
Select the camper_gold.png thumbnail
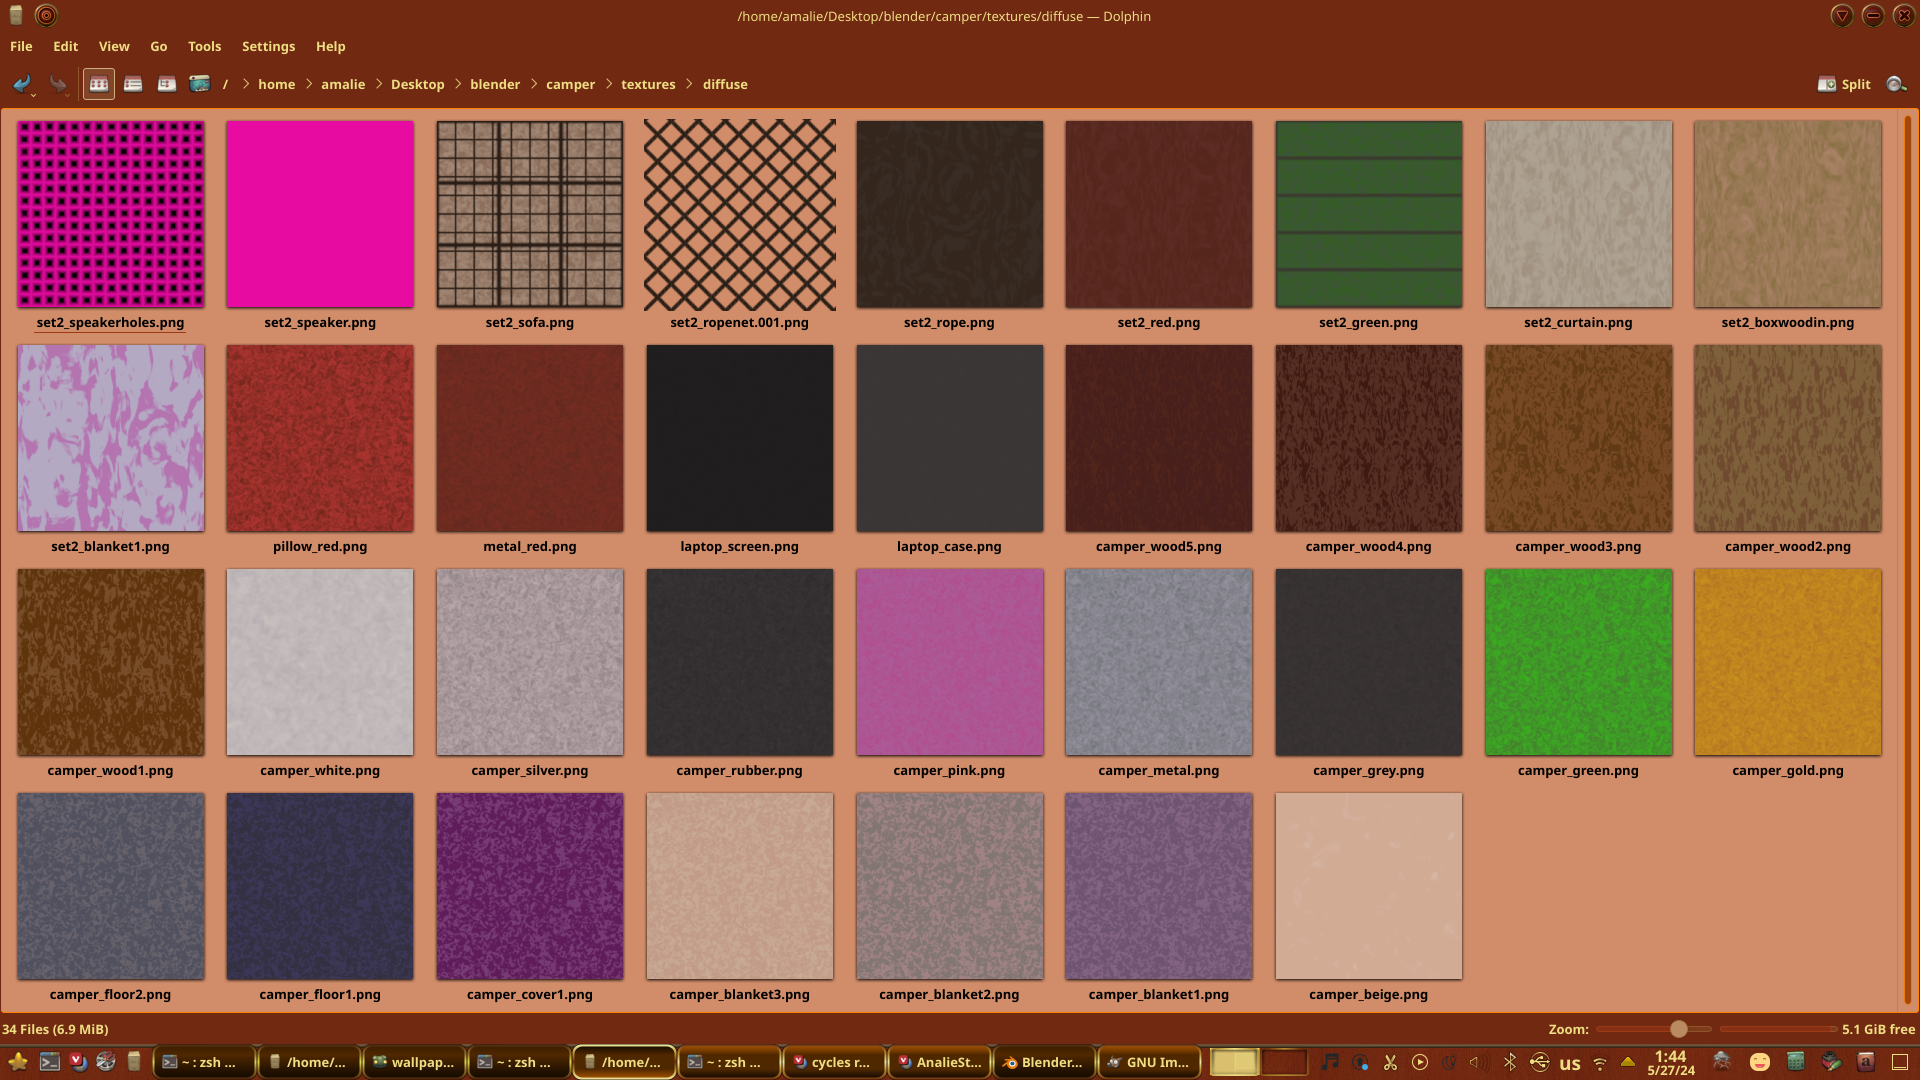click(x=1787, y=662)
